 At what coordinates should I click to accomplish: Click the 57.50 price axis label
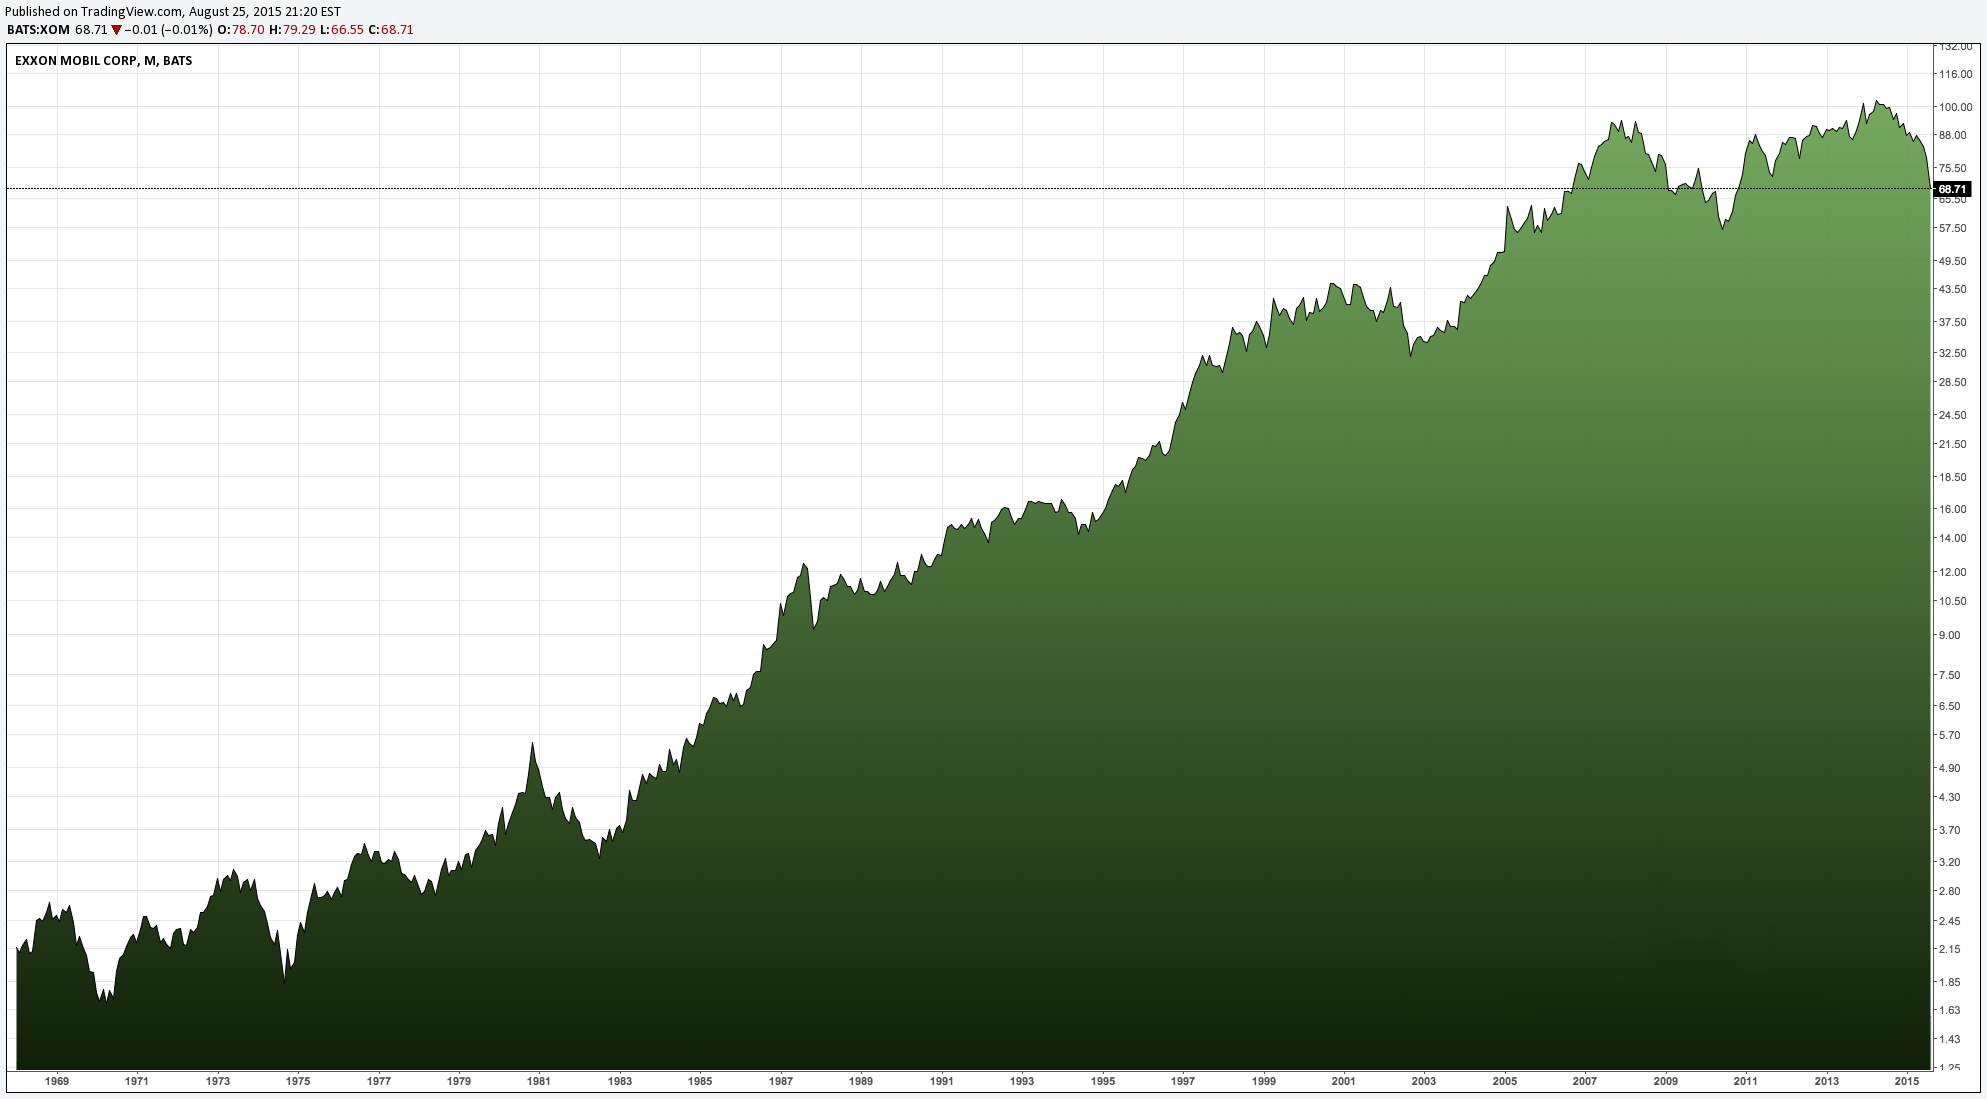point(1953,228)
